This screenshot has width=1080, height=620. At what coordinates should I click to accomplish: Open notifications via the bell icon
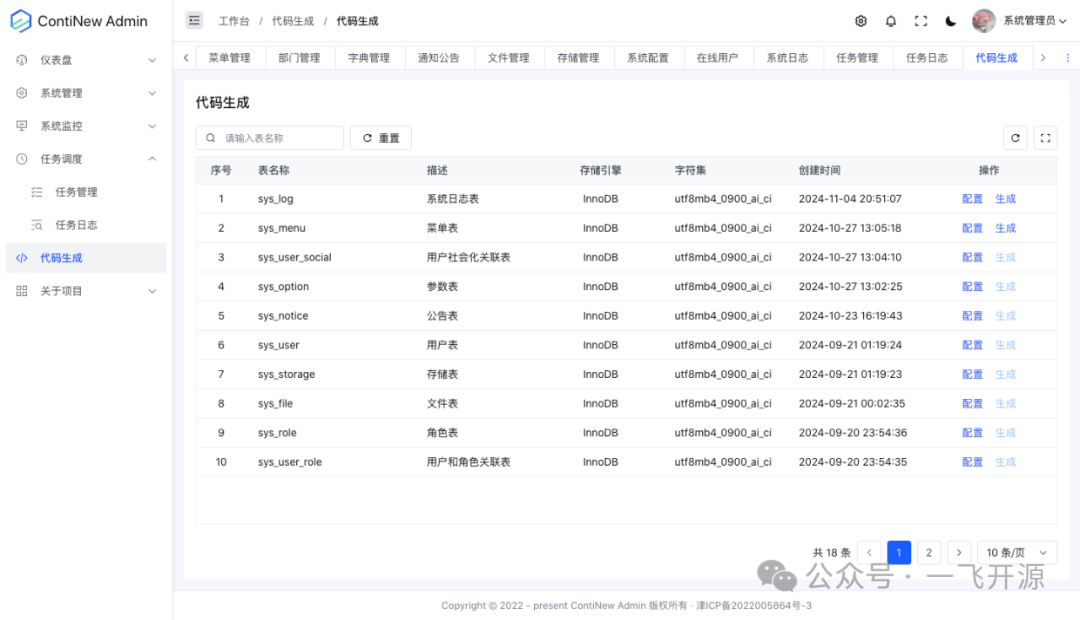890,20
